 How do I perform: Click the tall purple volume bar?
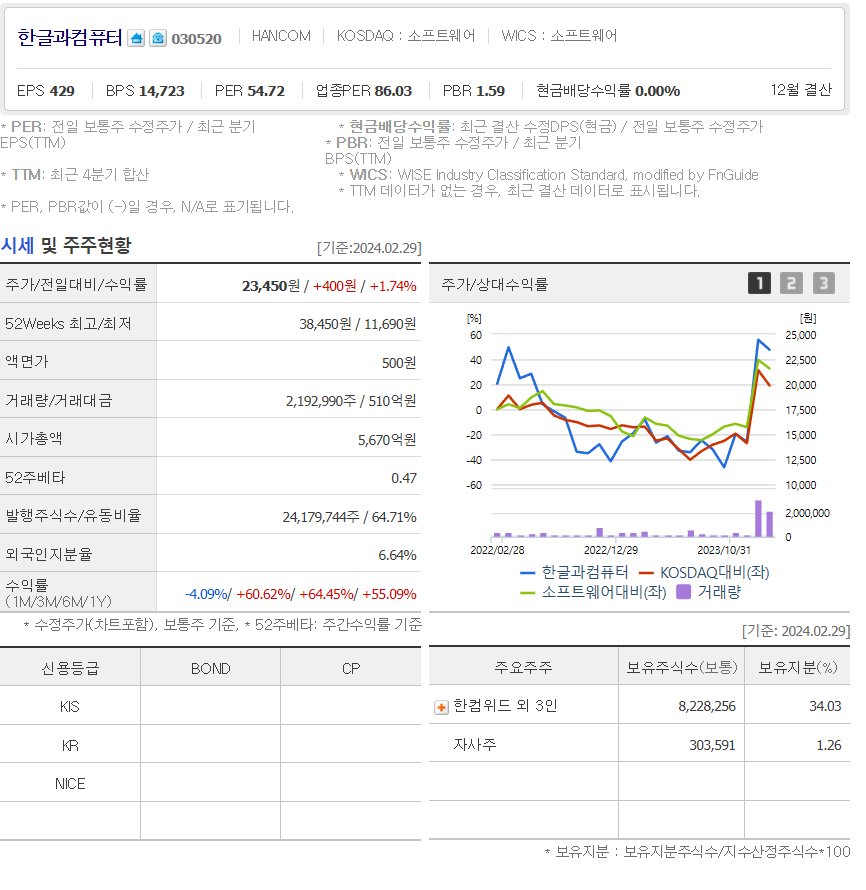pyautogui.click(x=758, y=518)
